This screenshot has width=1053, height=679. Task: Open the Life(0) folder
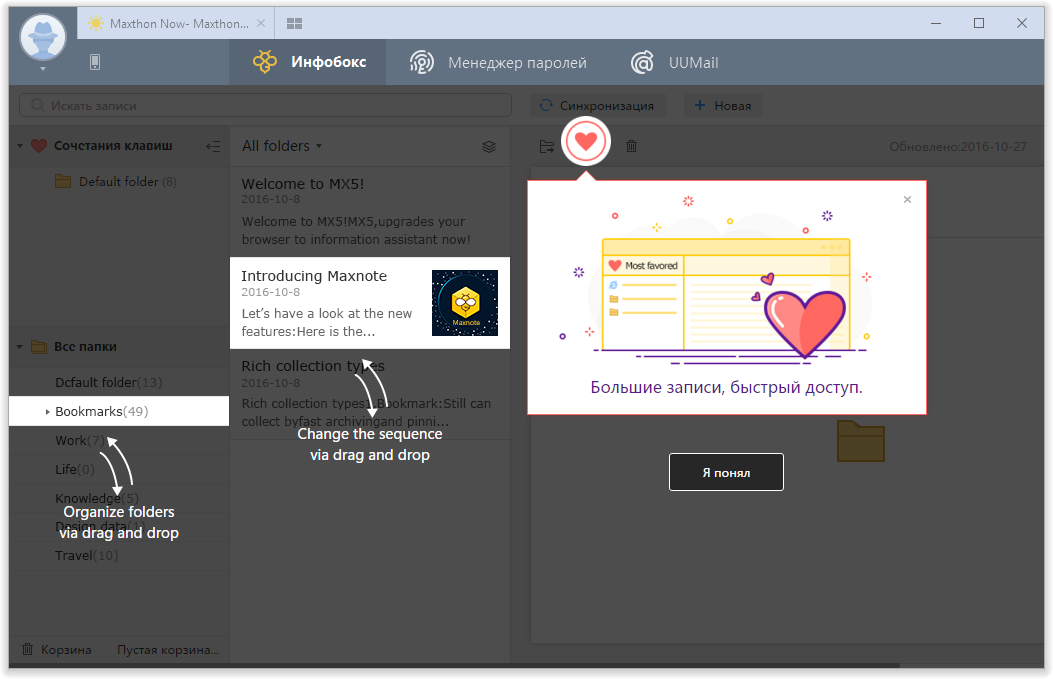click(75, 469)
